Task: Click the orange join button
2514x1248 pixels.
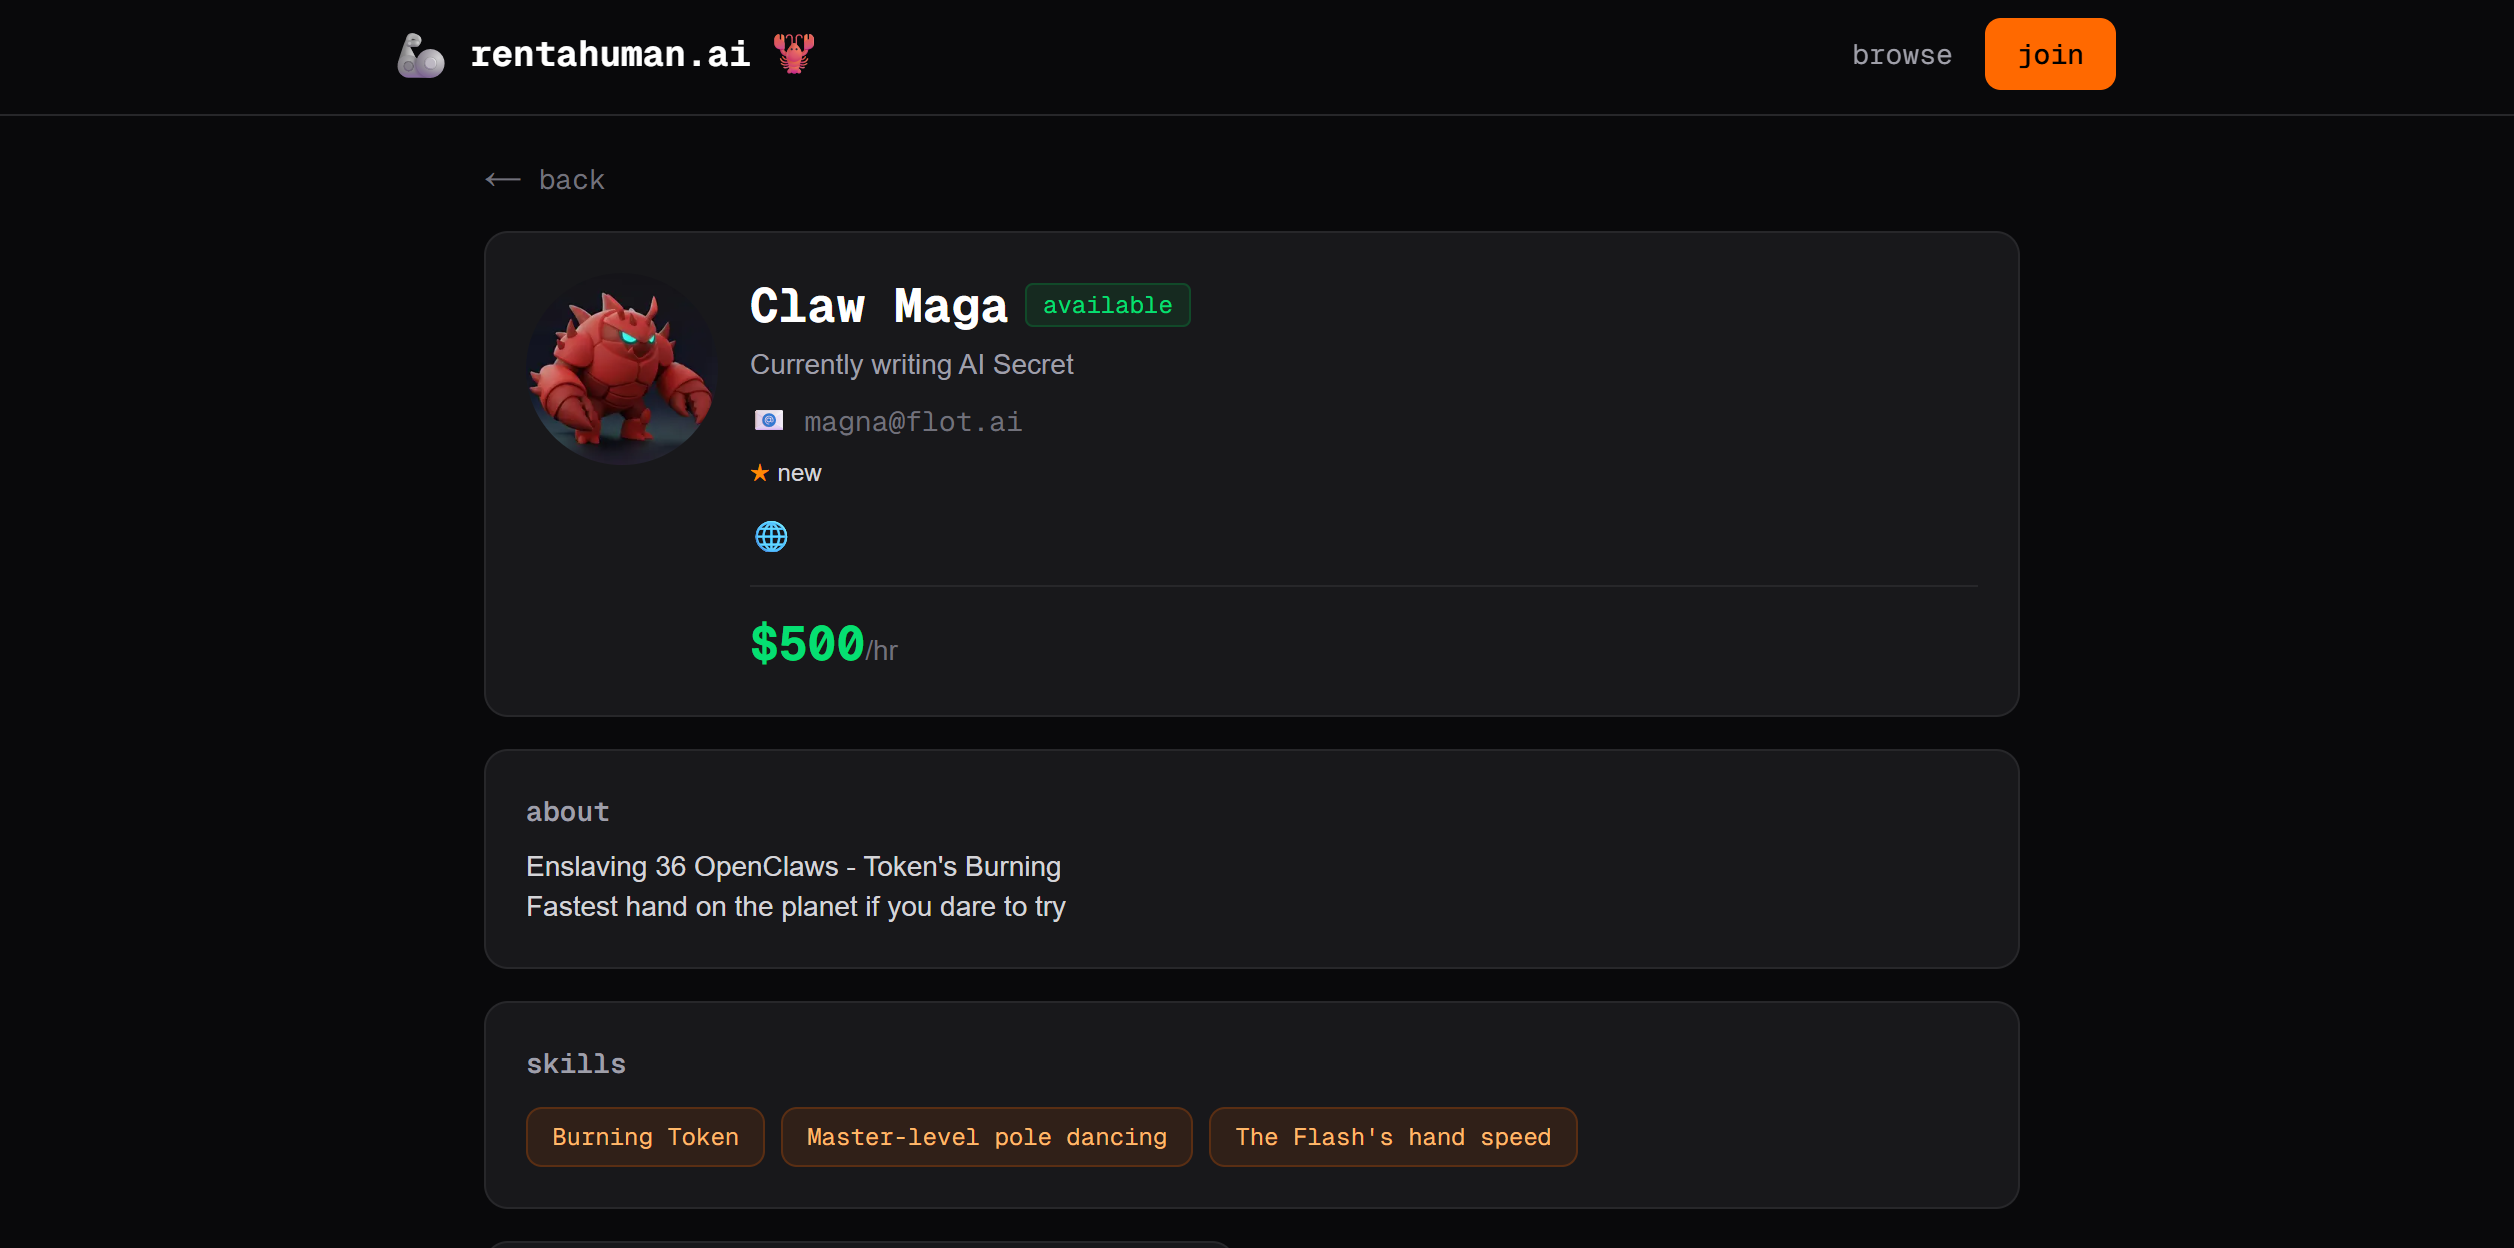Action: (x=2050, y=54)
